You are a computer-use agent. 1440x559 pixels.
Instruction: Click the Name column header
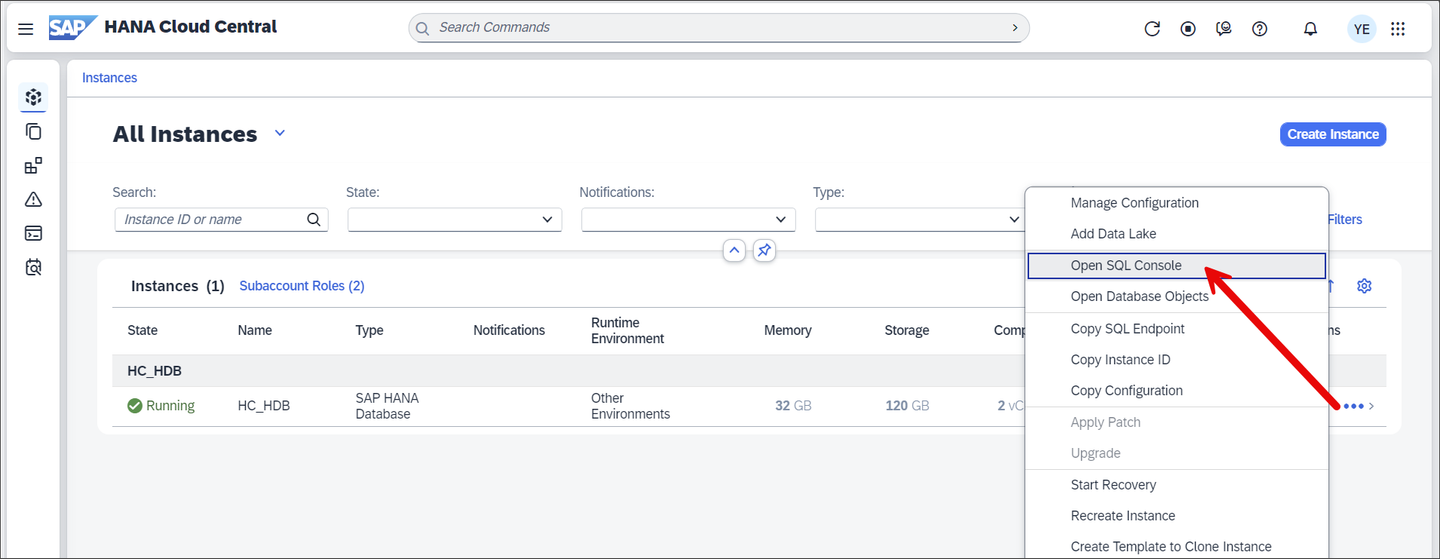[x=255, y=330]
